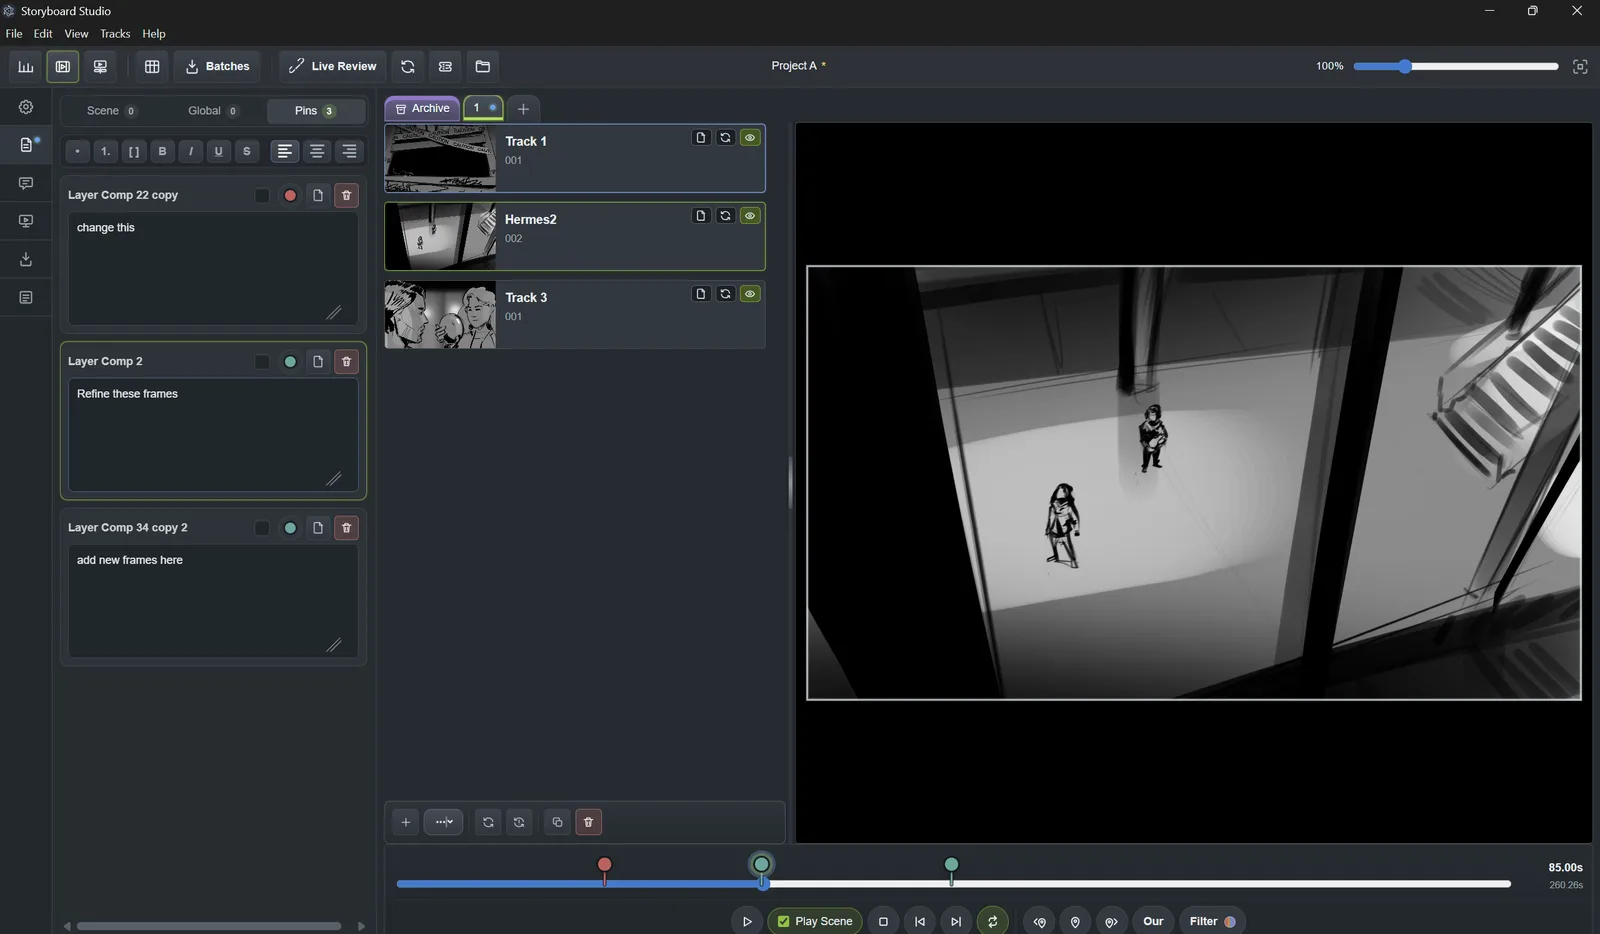The width and height of the screenshot is (1600, 934).
Task: Add a new scene tab with the plus
Action: [523, 108]
